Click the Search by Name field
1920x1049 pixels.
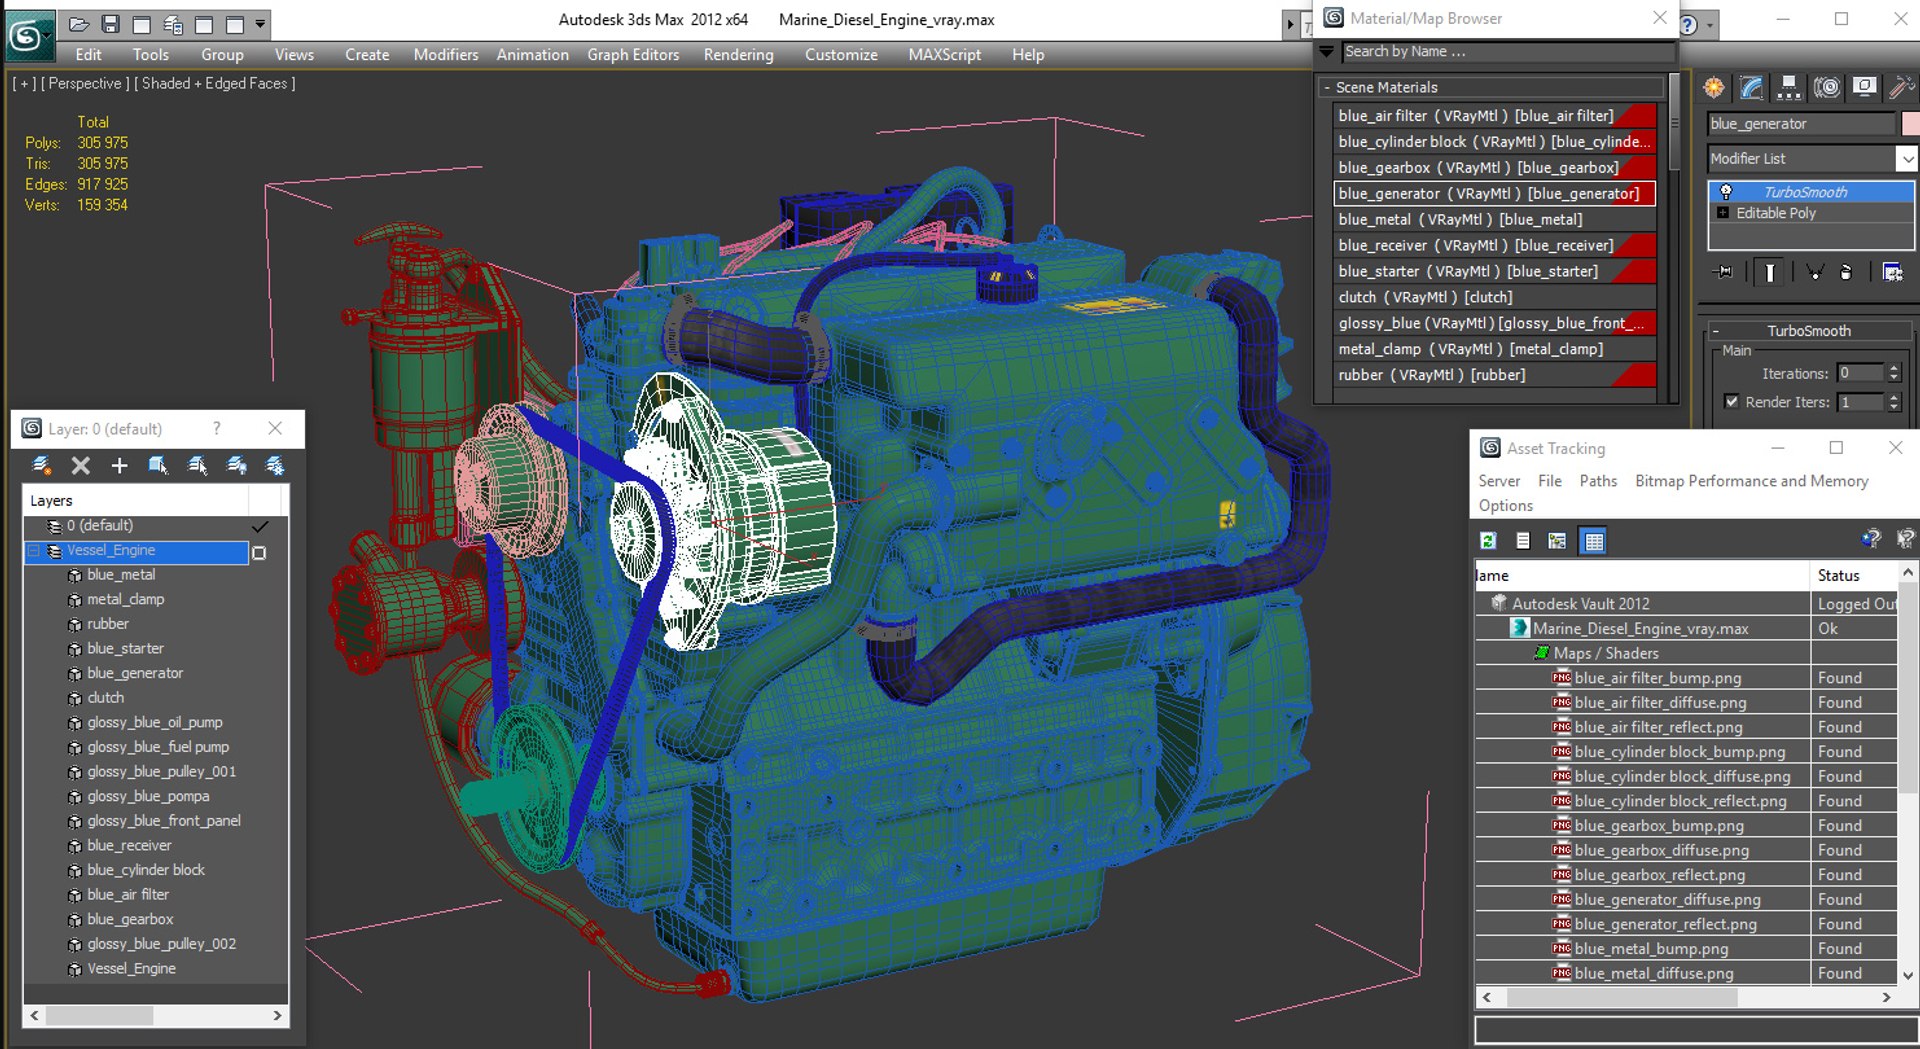1508,52
